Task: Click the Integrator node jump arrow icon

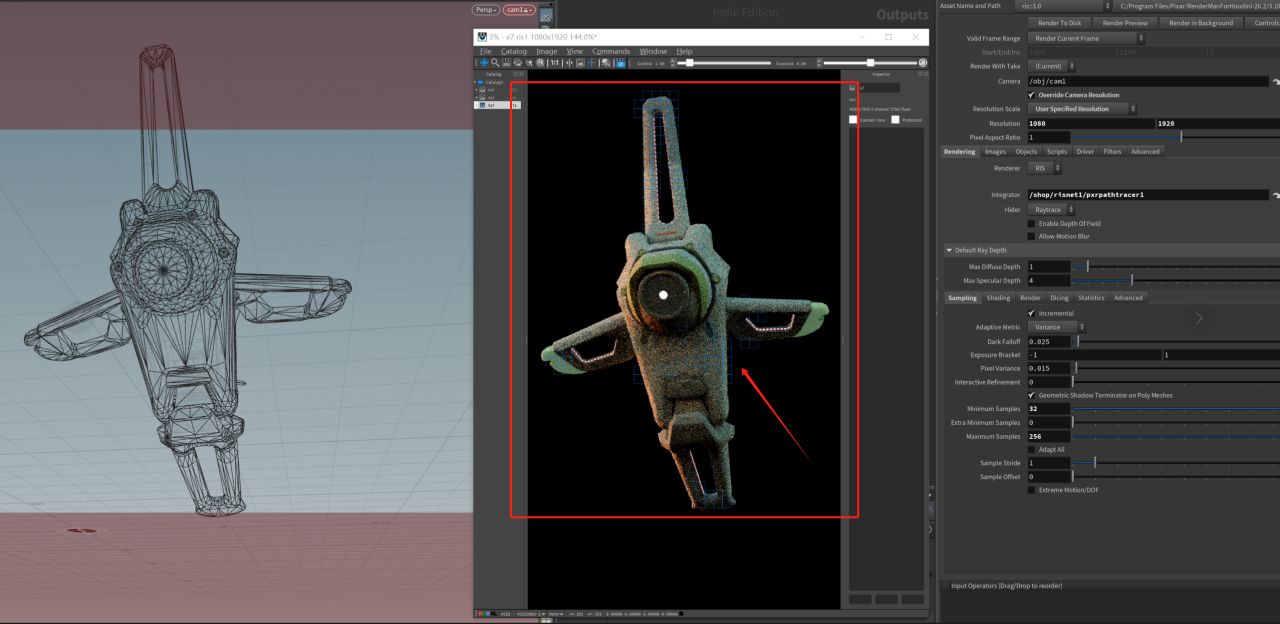Action: pos(1275,194)
